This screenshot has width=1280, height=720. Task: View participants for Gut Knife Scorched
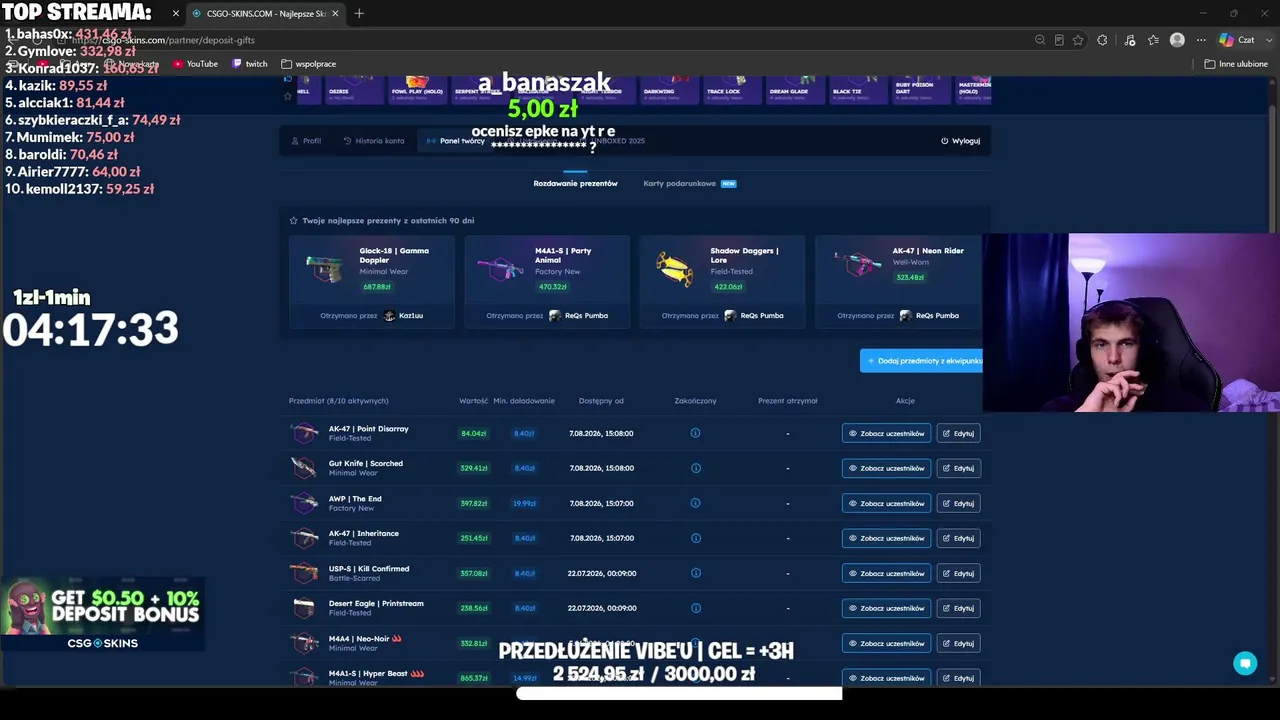coord(886,468)
